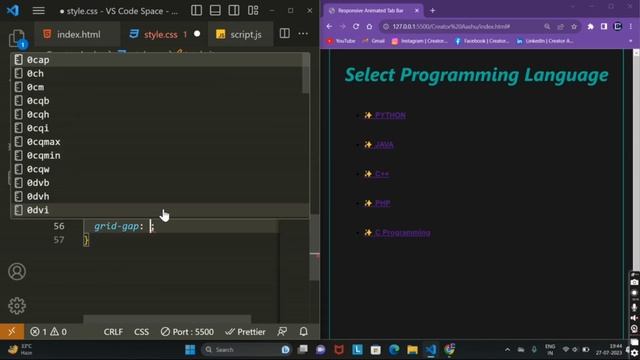
Task: Click the Prettier status bar item
Action: click(245, 332)
